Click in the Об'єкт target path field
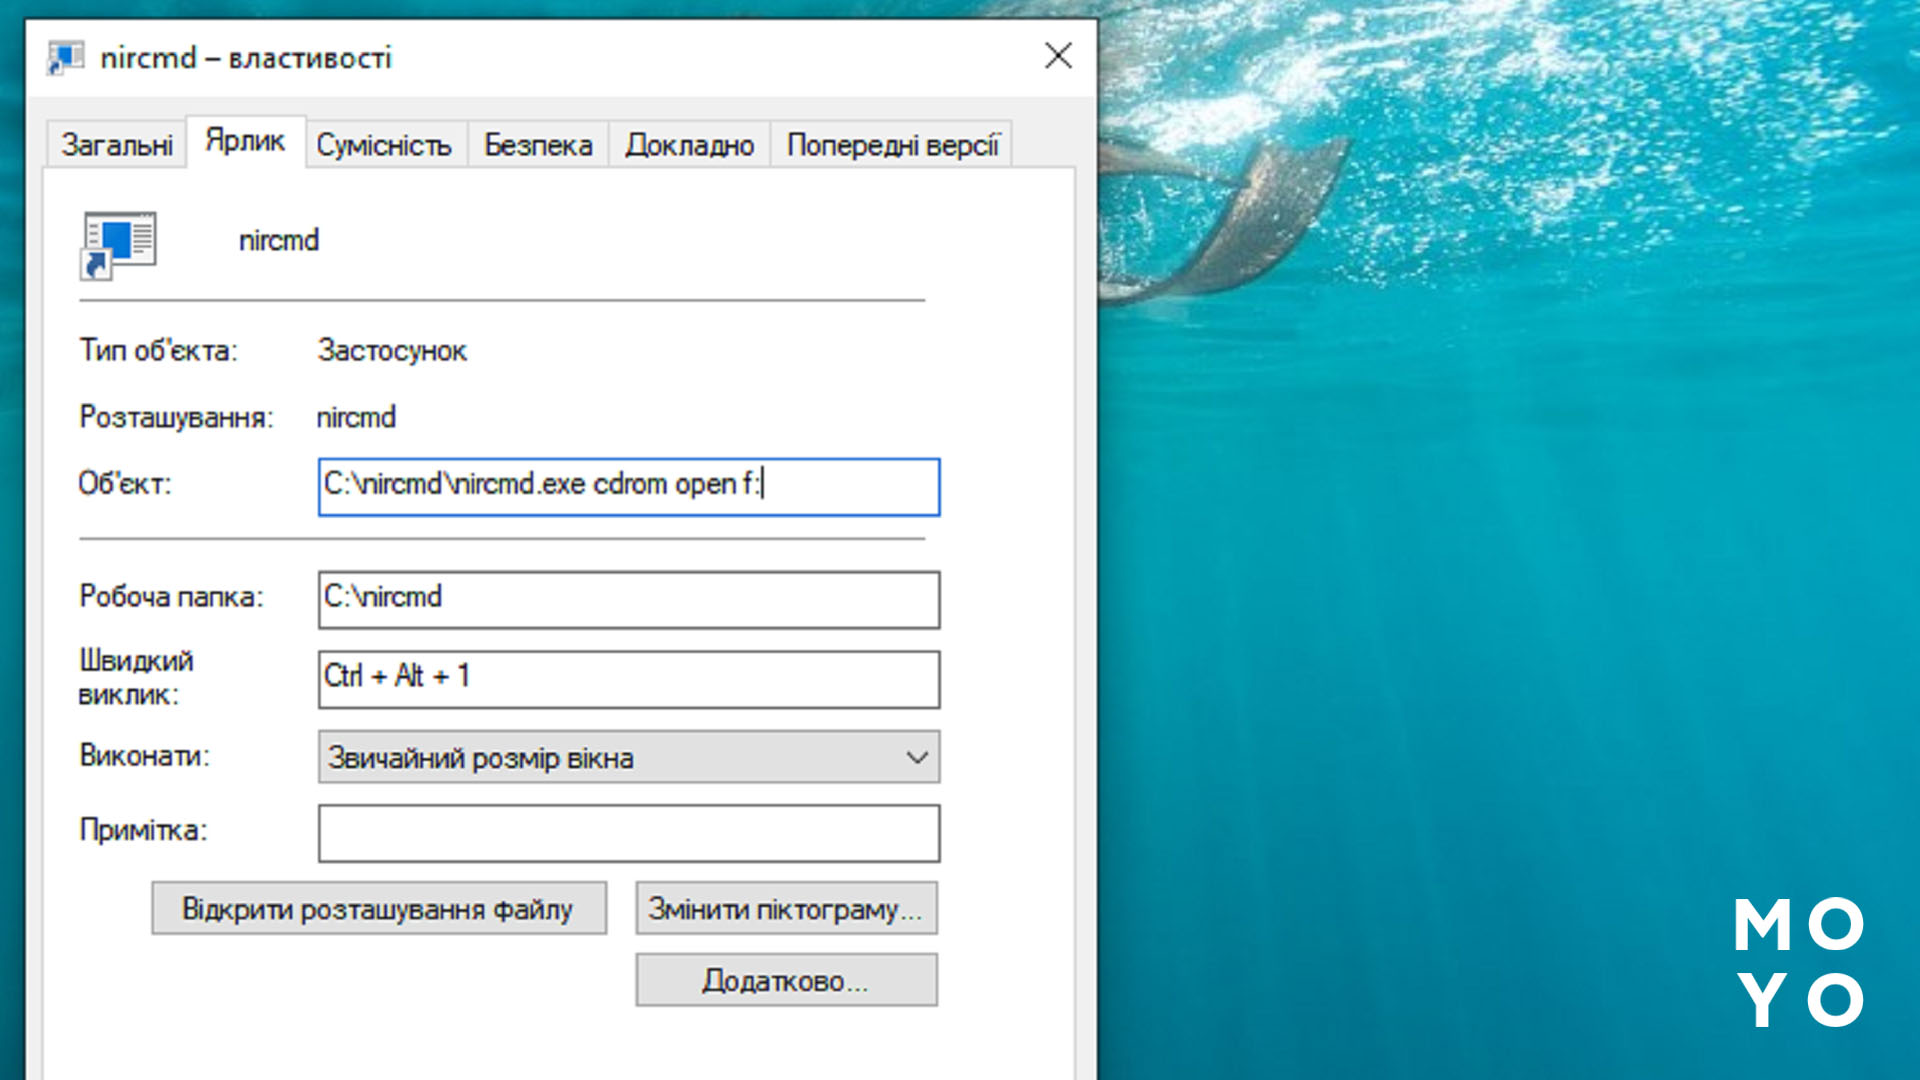The width and height of the screenshot is (1920, 1080). [x=629, y=487]
